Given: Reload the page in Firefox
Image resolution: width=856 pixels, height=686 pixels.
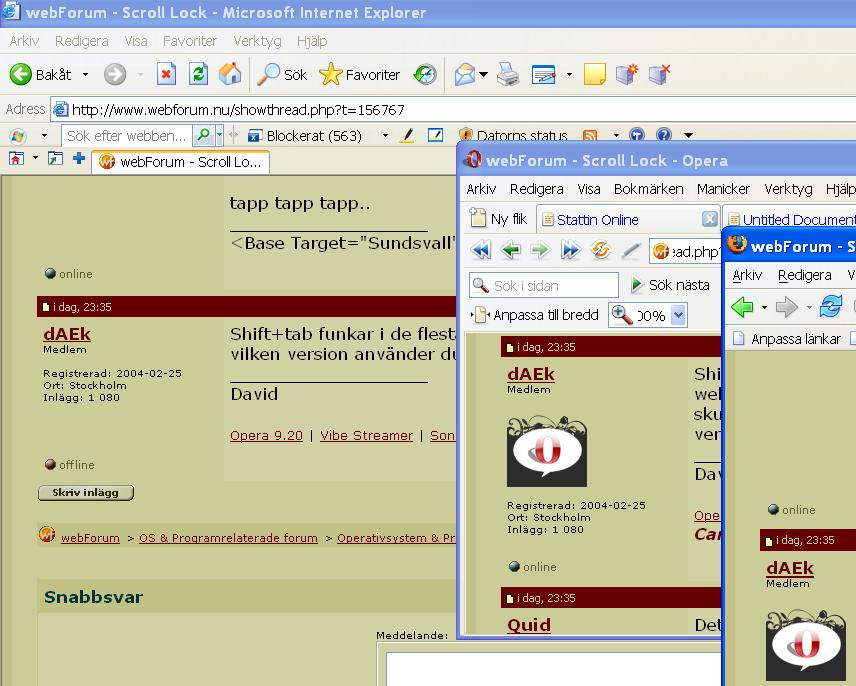Looking at the screenshot, I should pos(831,307).
